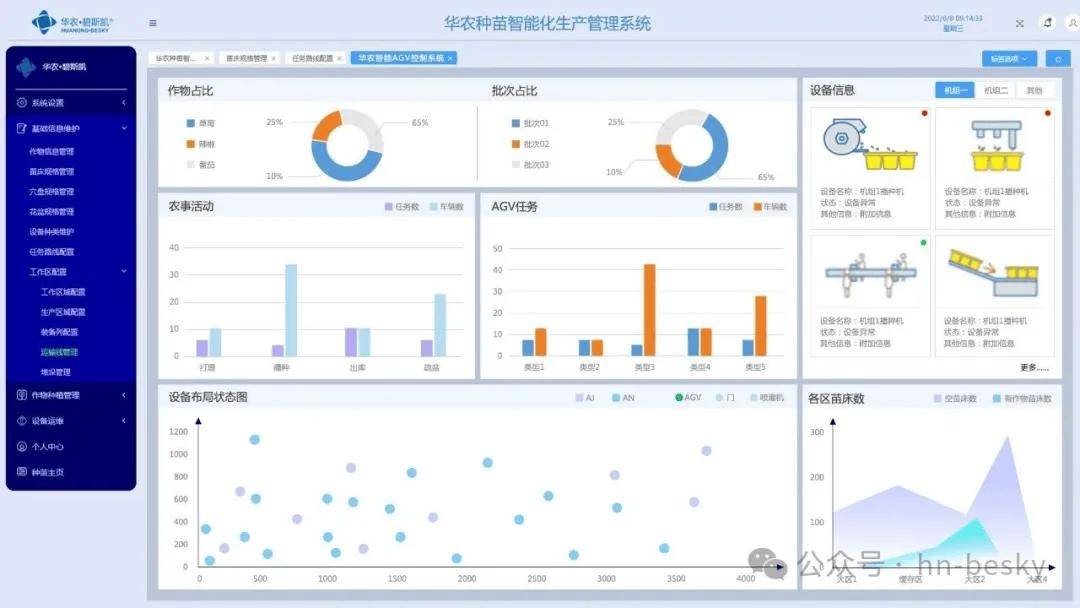Toggle the 喷灌机 legend entry
This screenshot has width=1080, height=608.
[767, 397]
